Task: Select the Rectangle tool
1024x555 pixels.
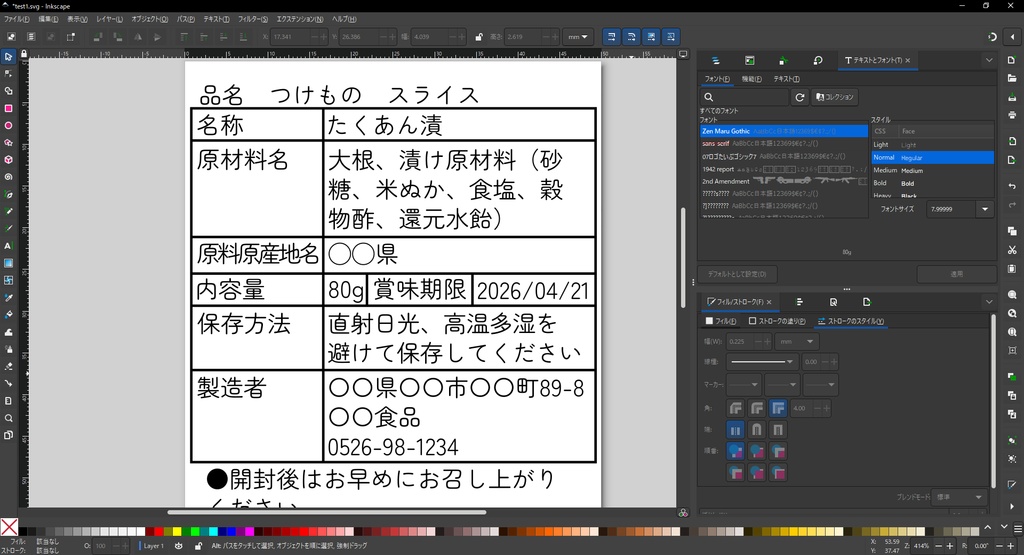Action: click(8, 108)
